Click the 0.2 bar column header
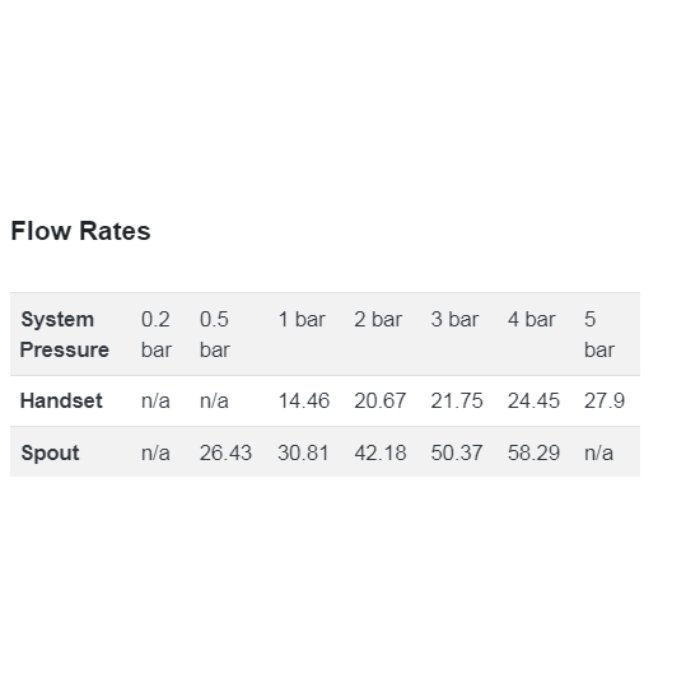 tap(156, 334)
